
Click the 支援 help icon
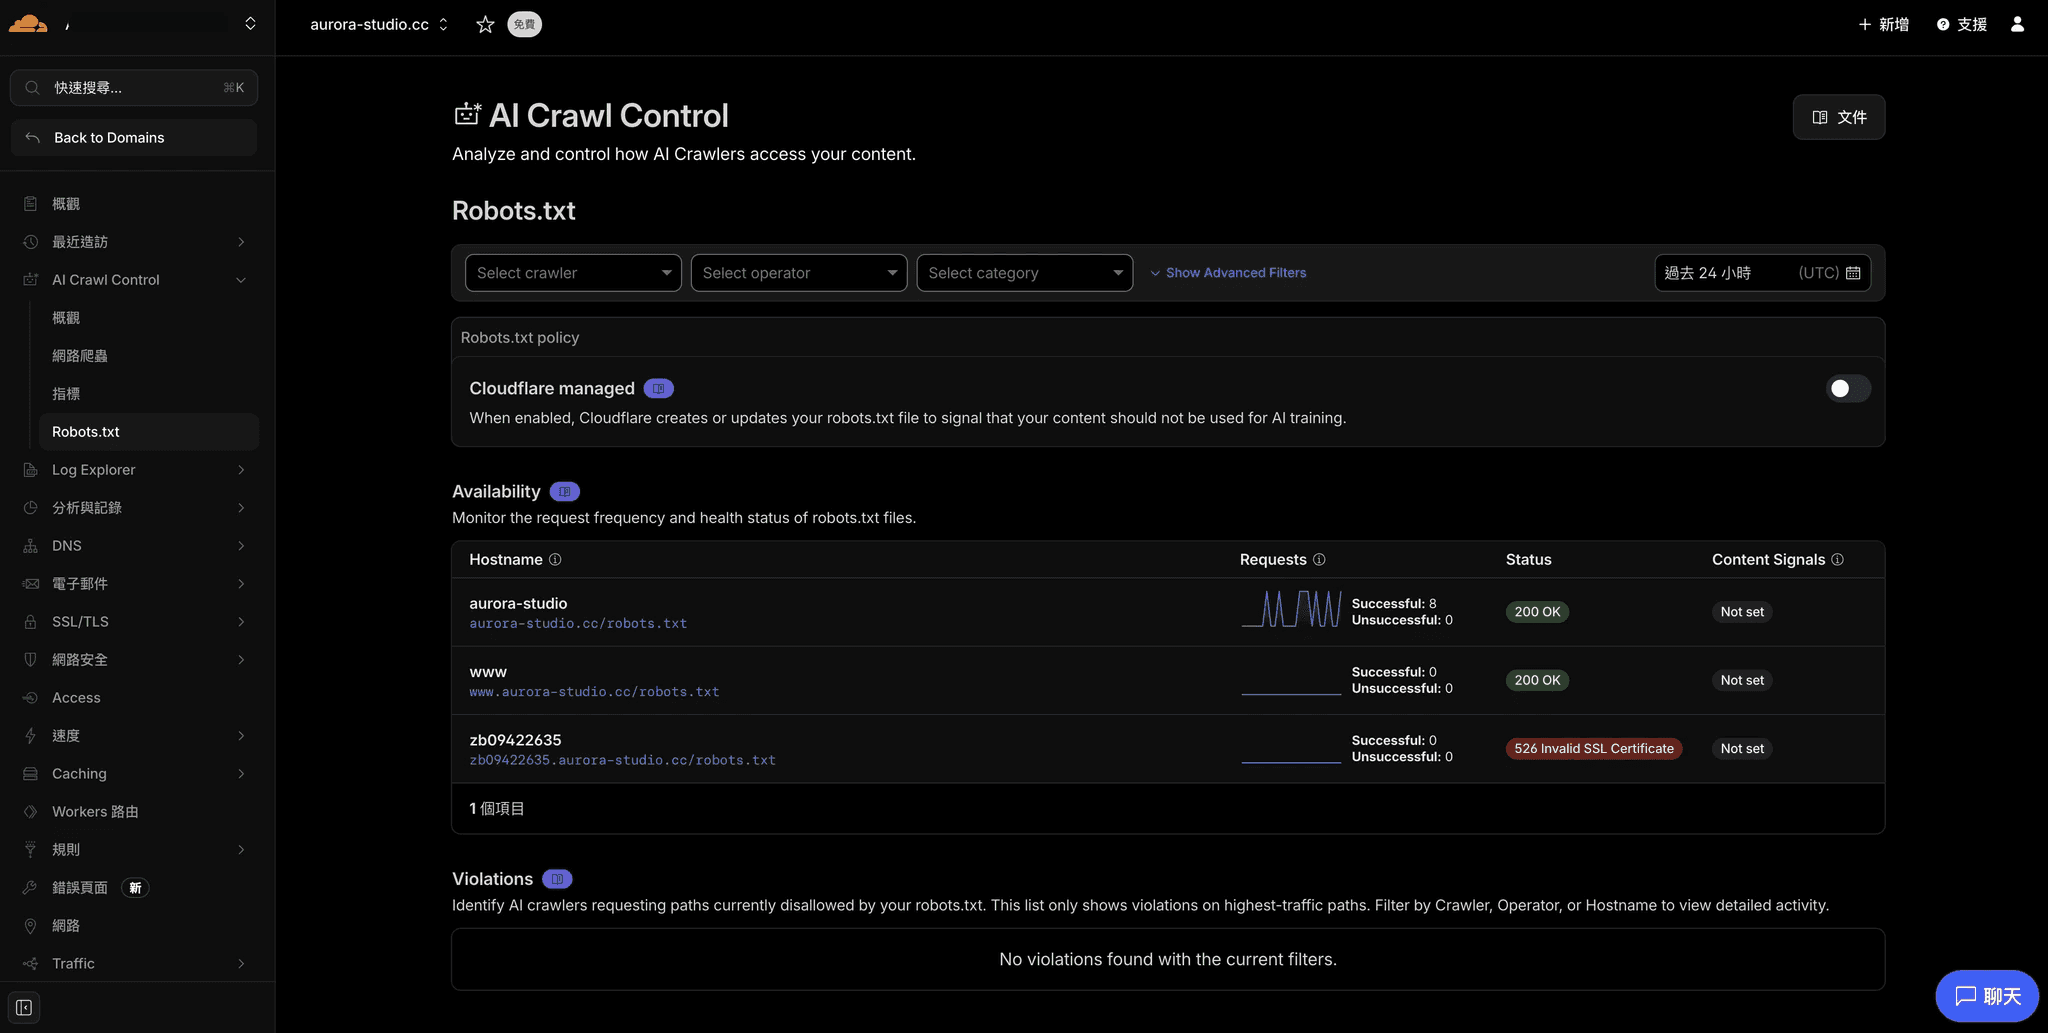coord(1943,24)
